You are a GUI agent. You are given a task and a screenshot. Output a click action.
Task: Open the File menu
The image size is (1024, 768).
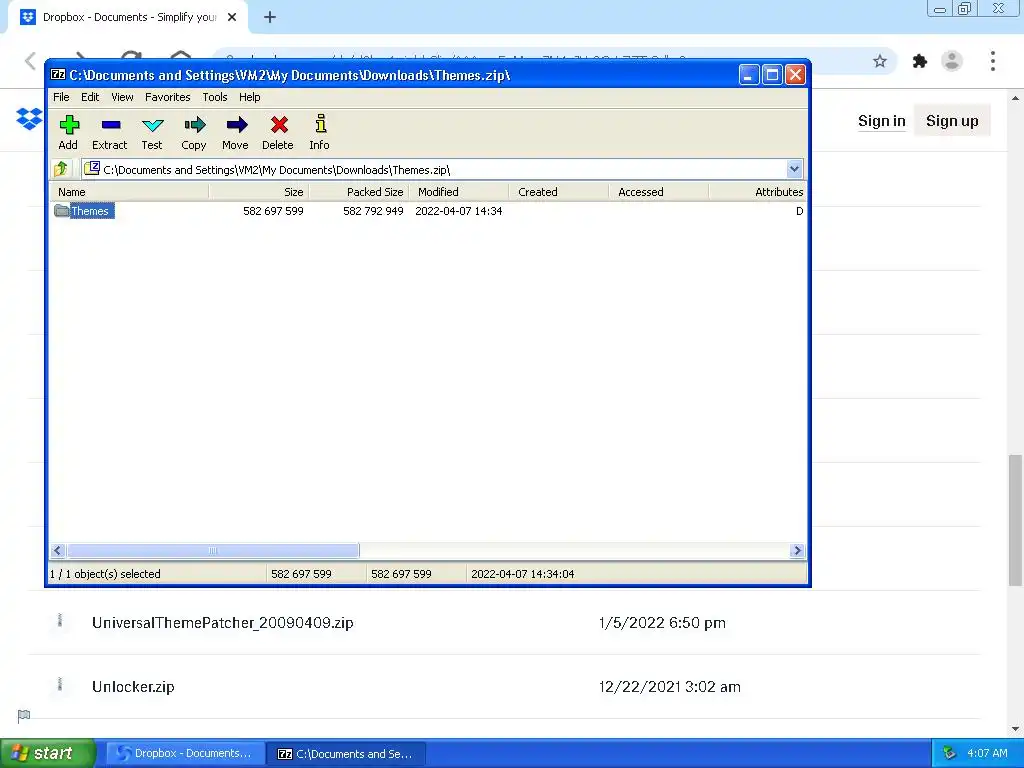(61, 97)
